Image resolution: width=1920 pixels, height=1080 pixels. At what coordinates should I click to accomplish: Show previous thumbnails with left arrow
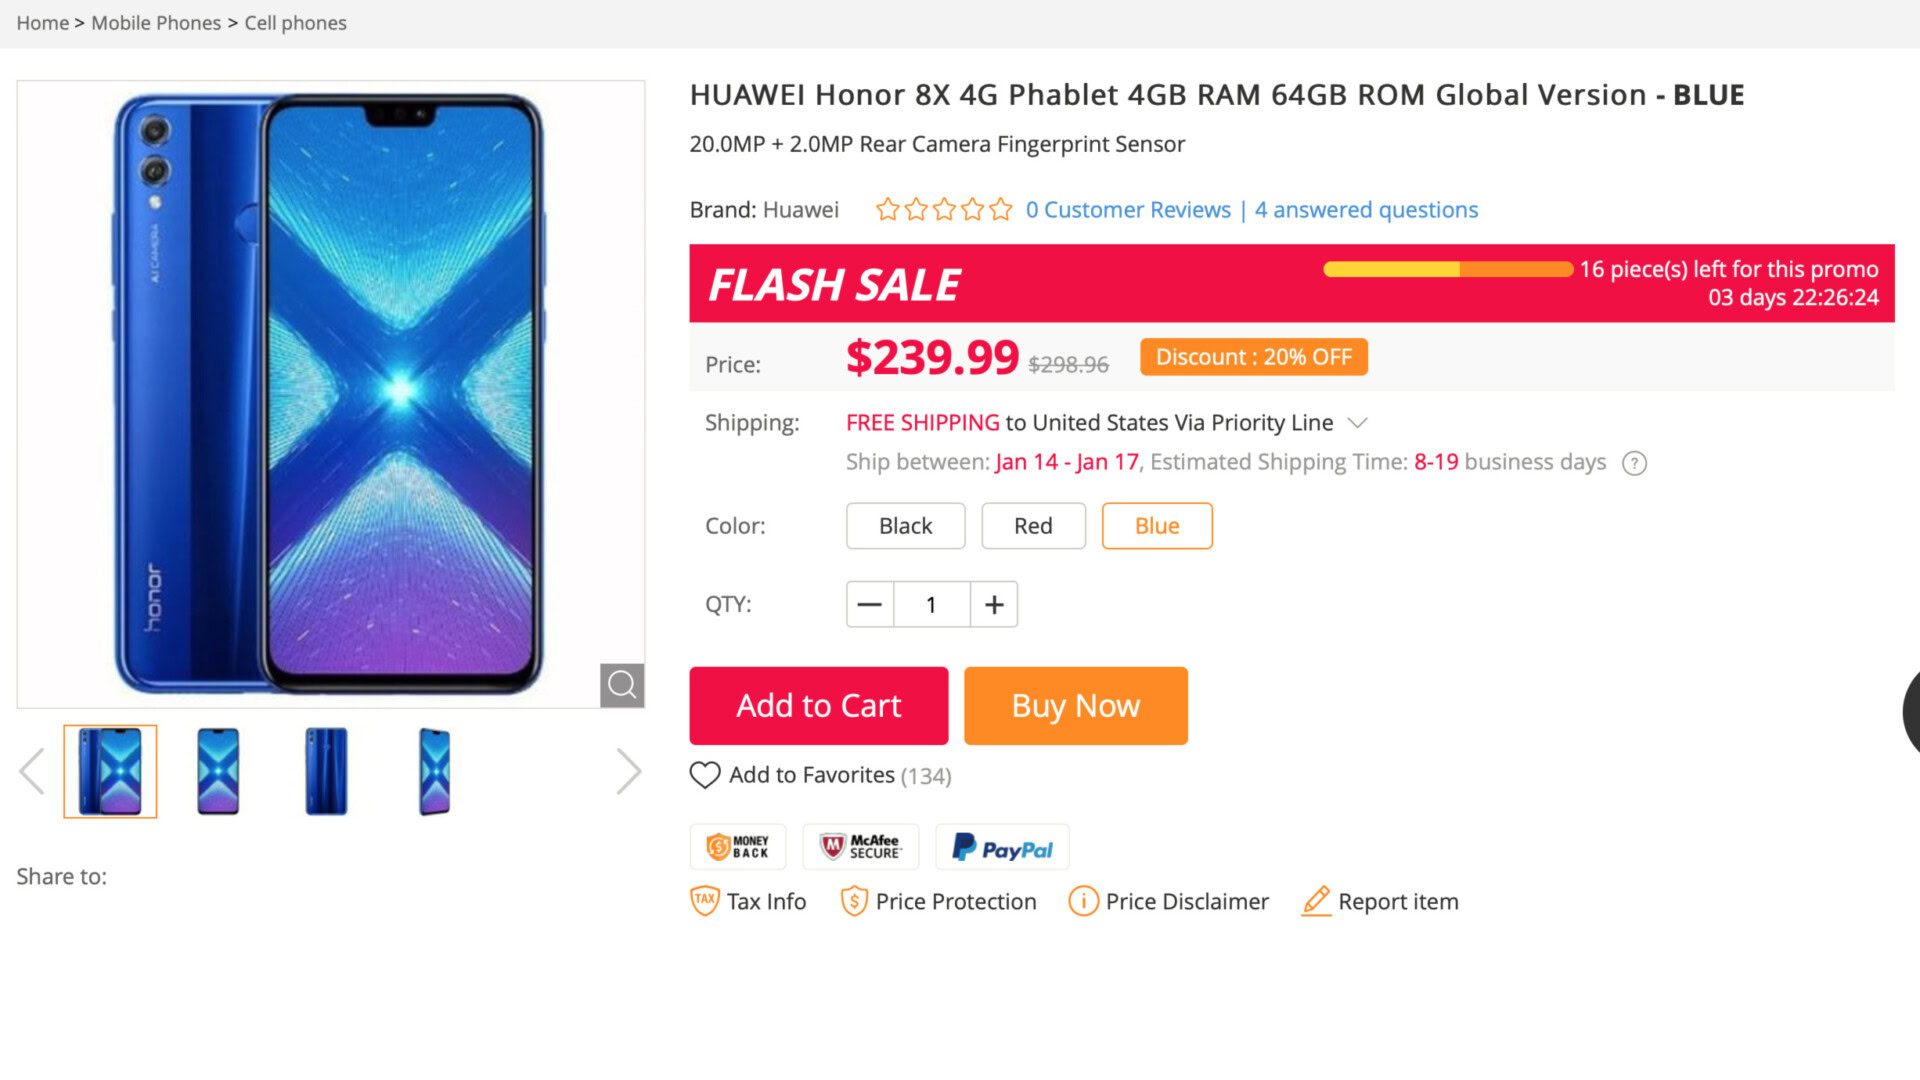tap(32, 771)
